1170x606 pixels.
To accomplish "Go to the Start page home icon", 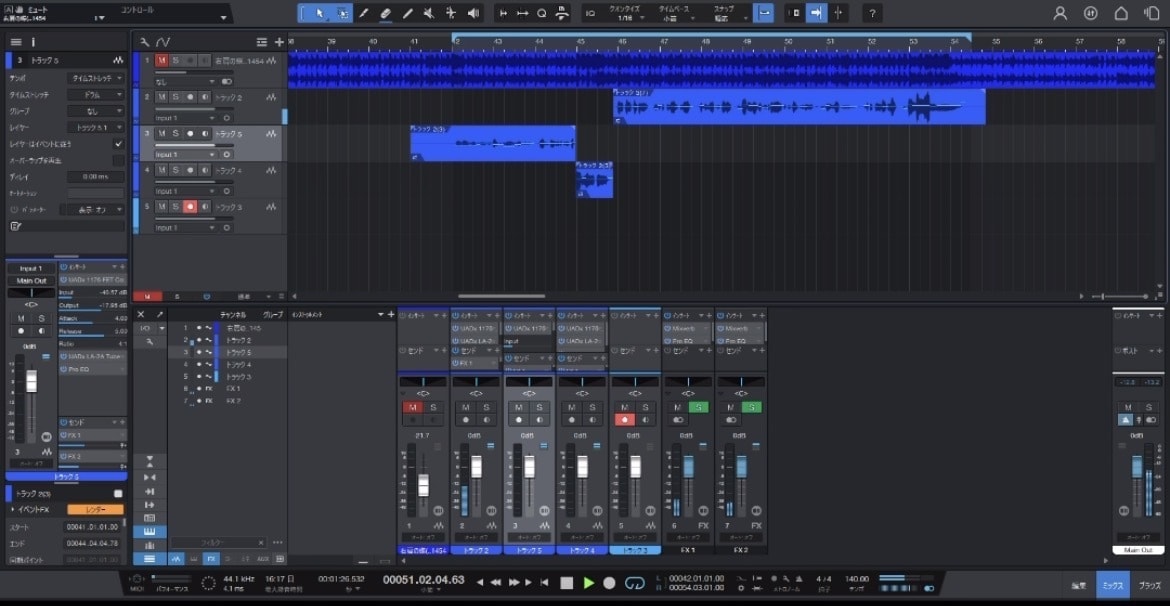I will click(x=1121, y=13).
